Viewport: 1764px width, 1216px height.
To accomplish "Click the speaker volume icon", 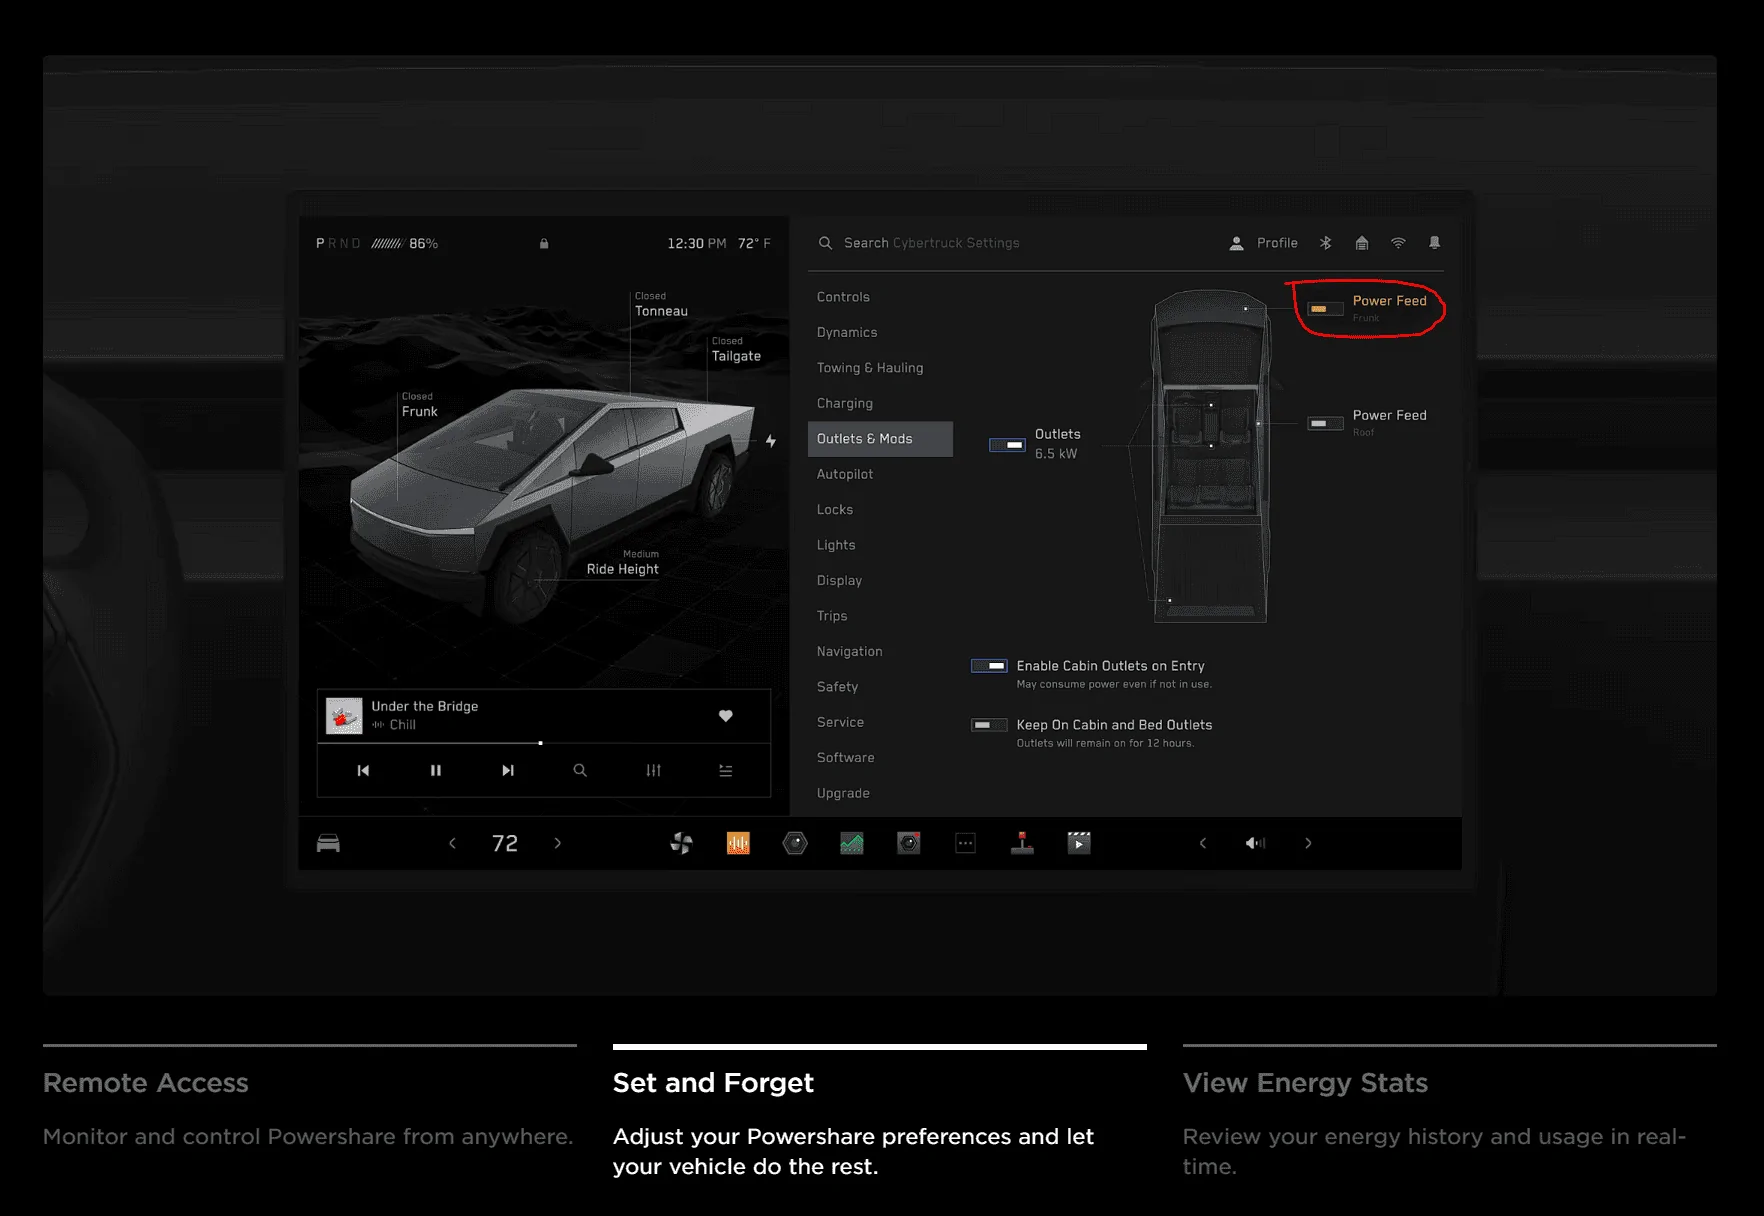I will [1255, 843].
